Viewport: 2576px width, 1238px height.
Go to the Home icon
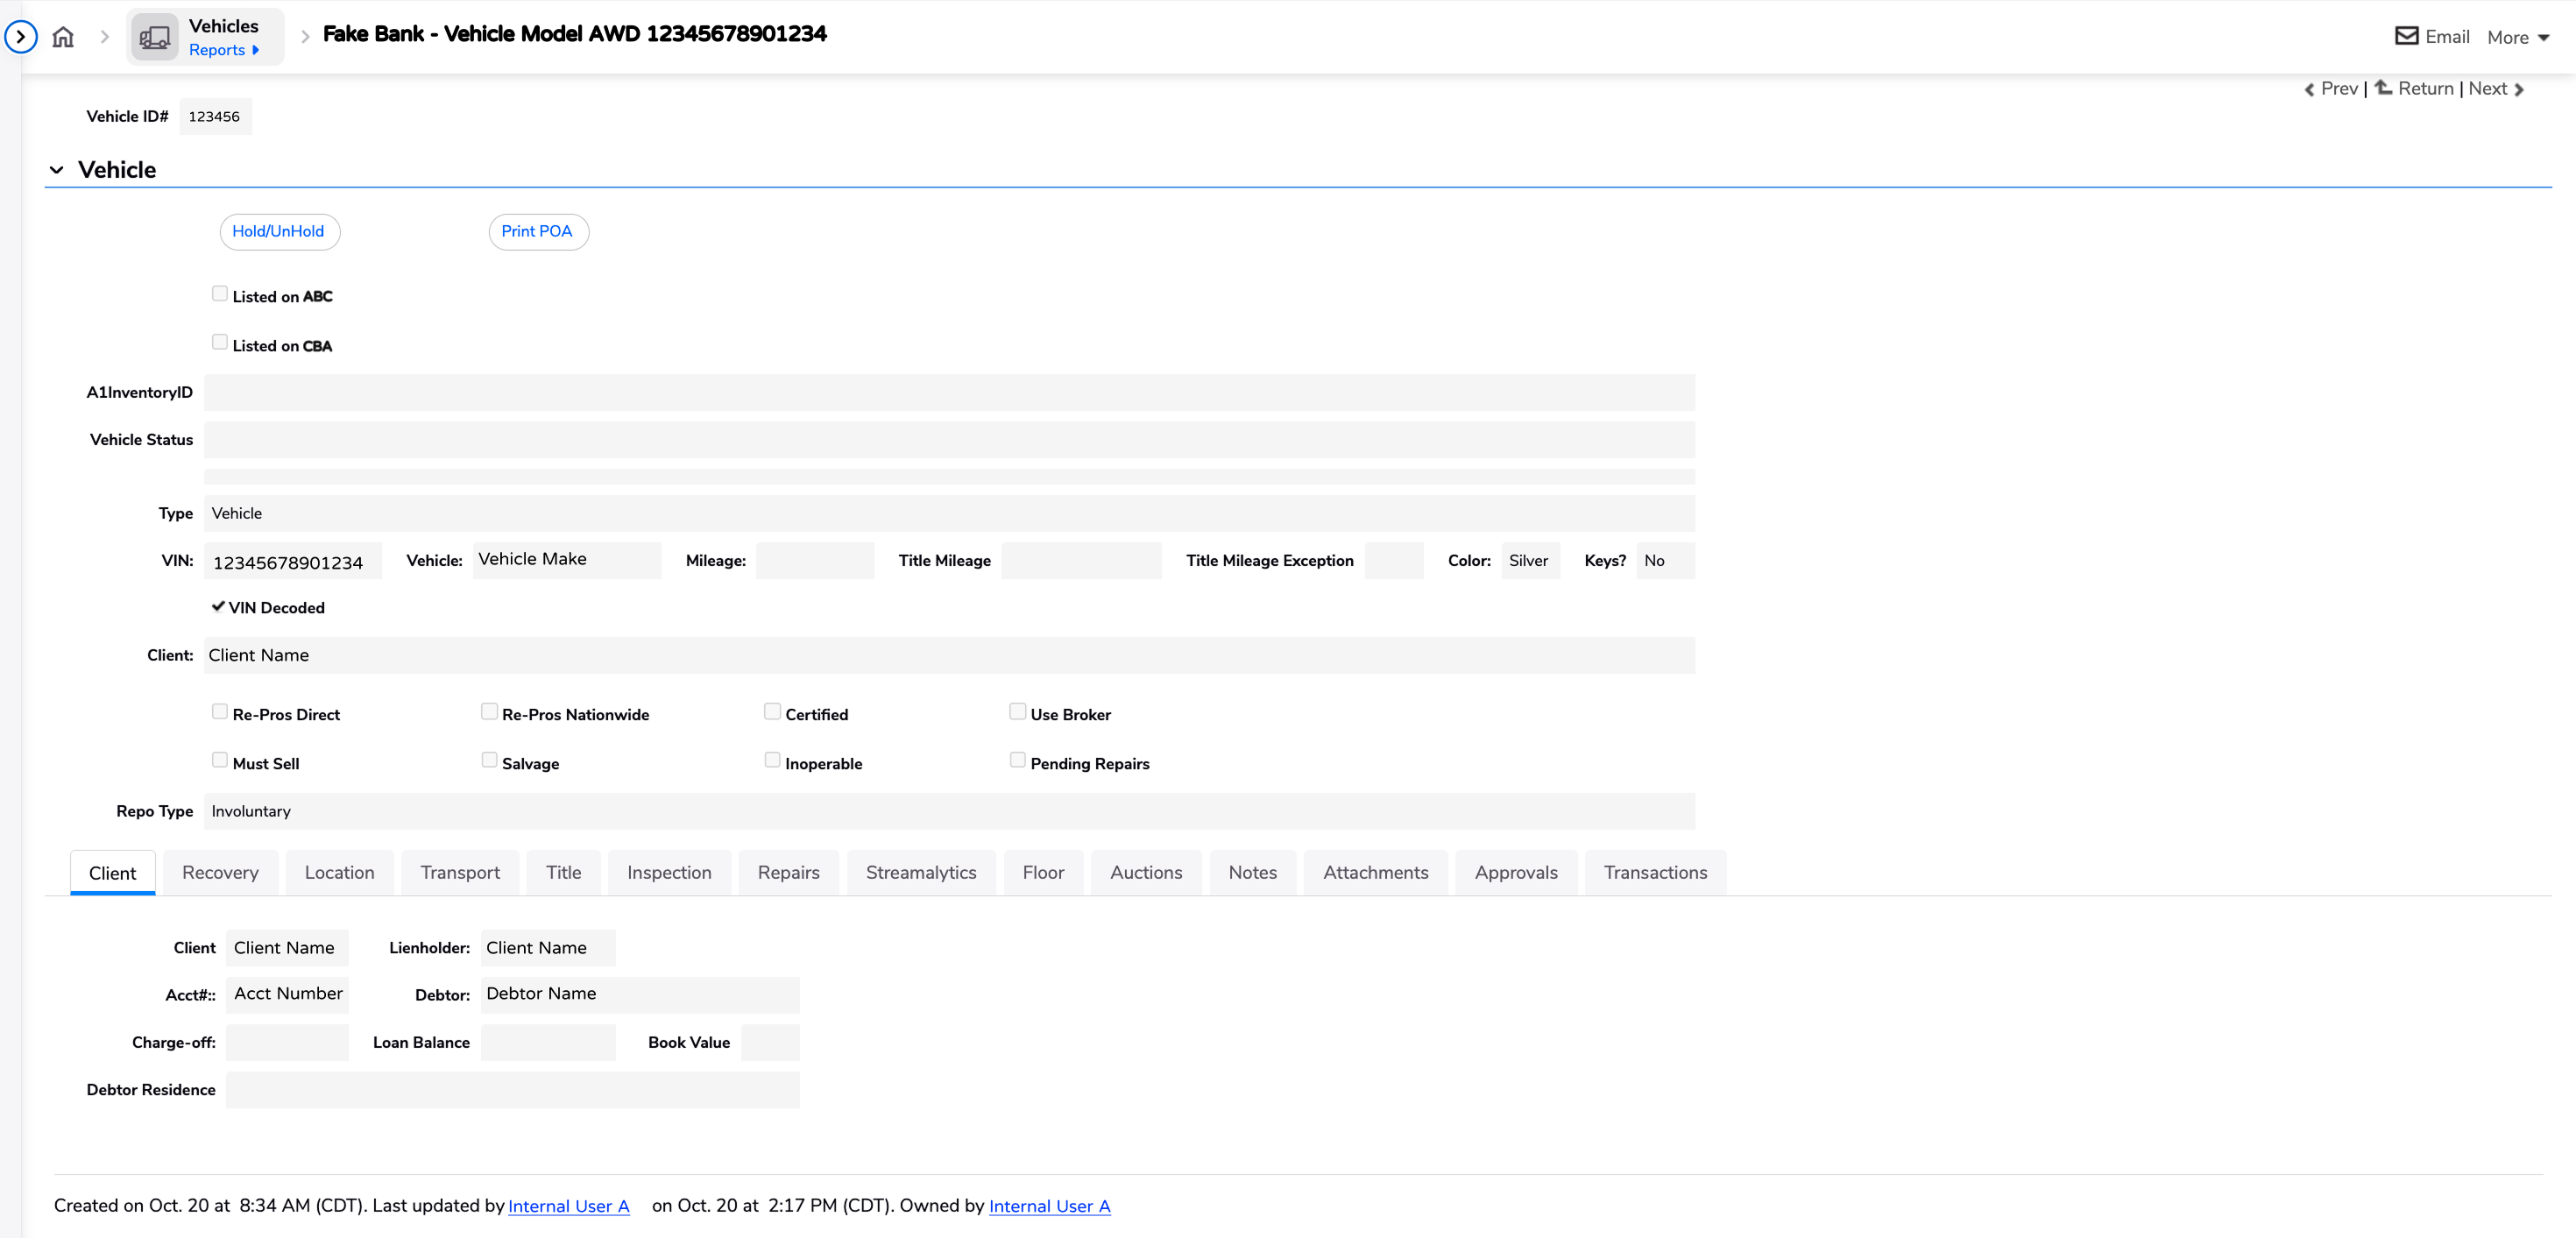point(63,37)
